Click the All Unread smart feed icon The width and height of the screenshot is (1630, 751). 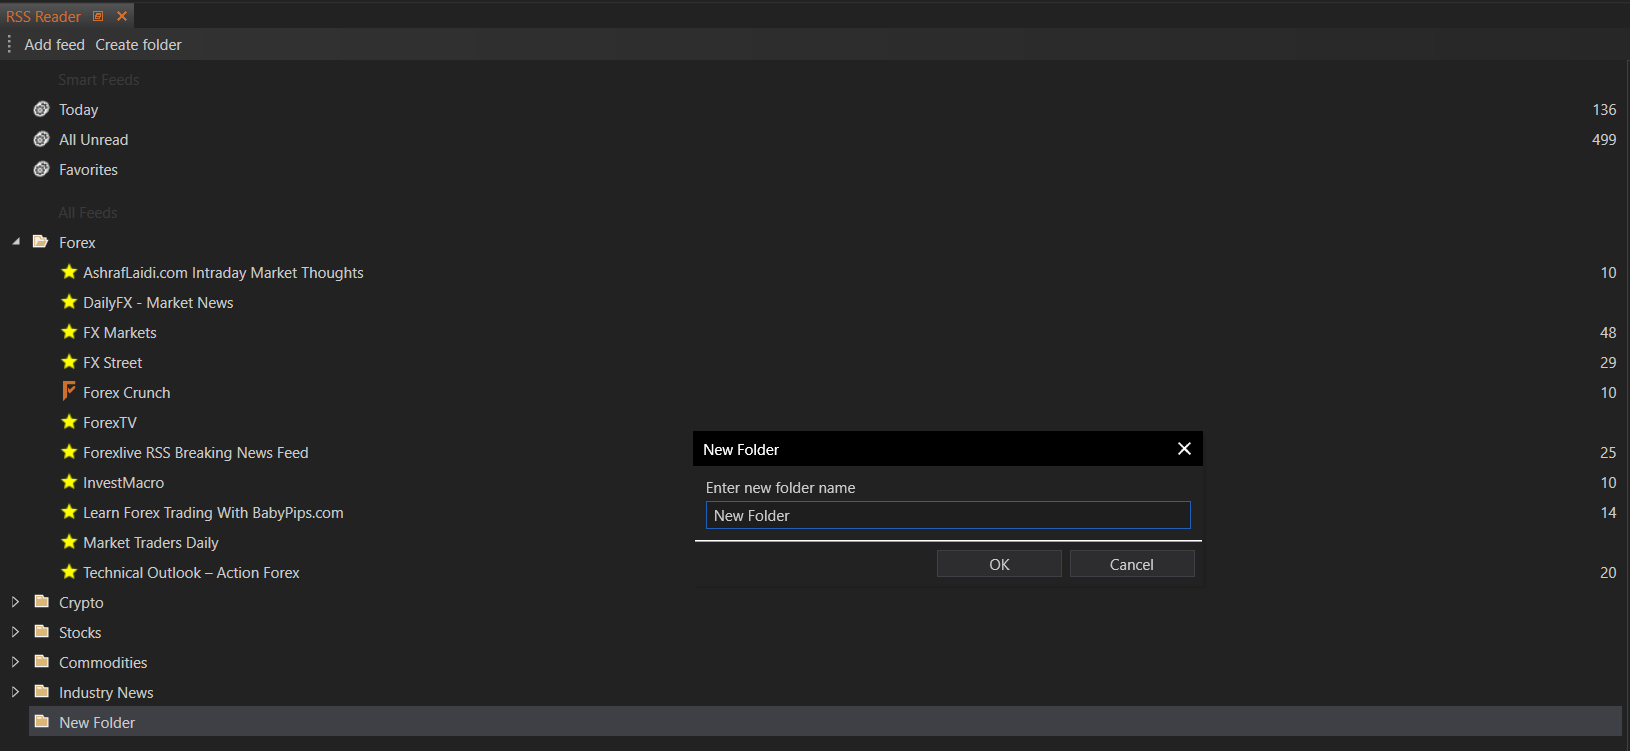[41, 139]
